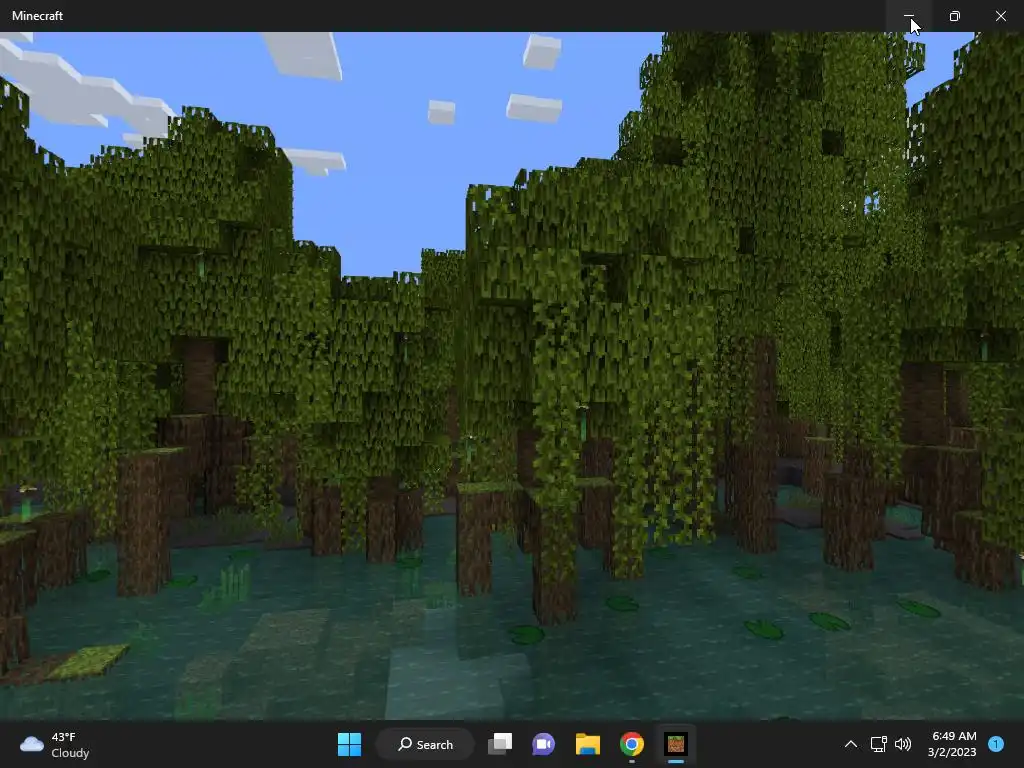Minimize the Minecraft window
This screenshot has width=1024, height=768.
coord(908,16)
